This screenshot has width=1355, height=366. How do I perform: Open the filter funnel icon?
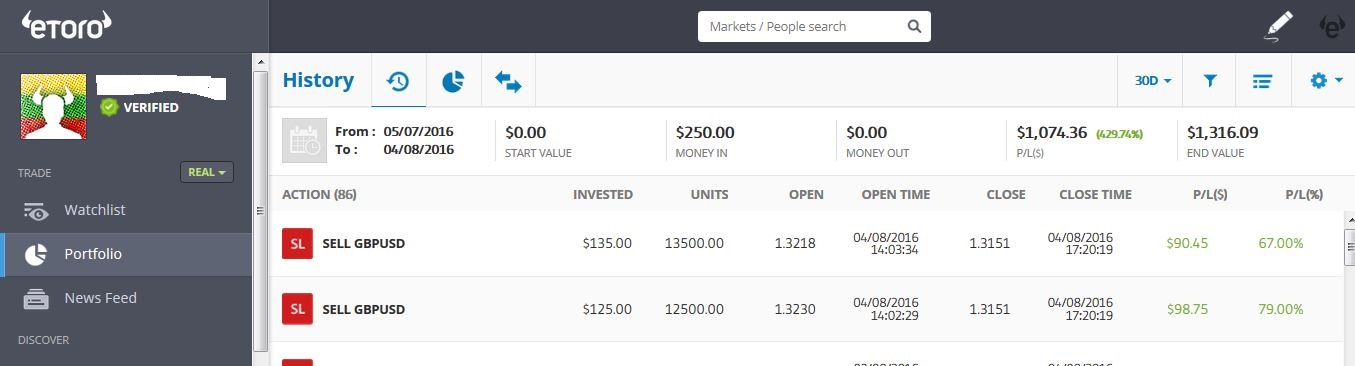point(1210,81)
